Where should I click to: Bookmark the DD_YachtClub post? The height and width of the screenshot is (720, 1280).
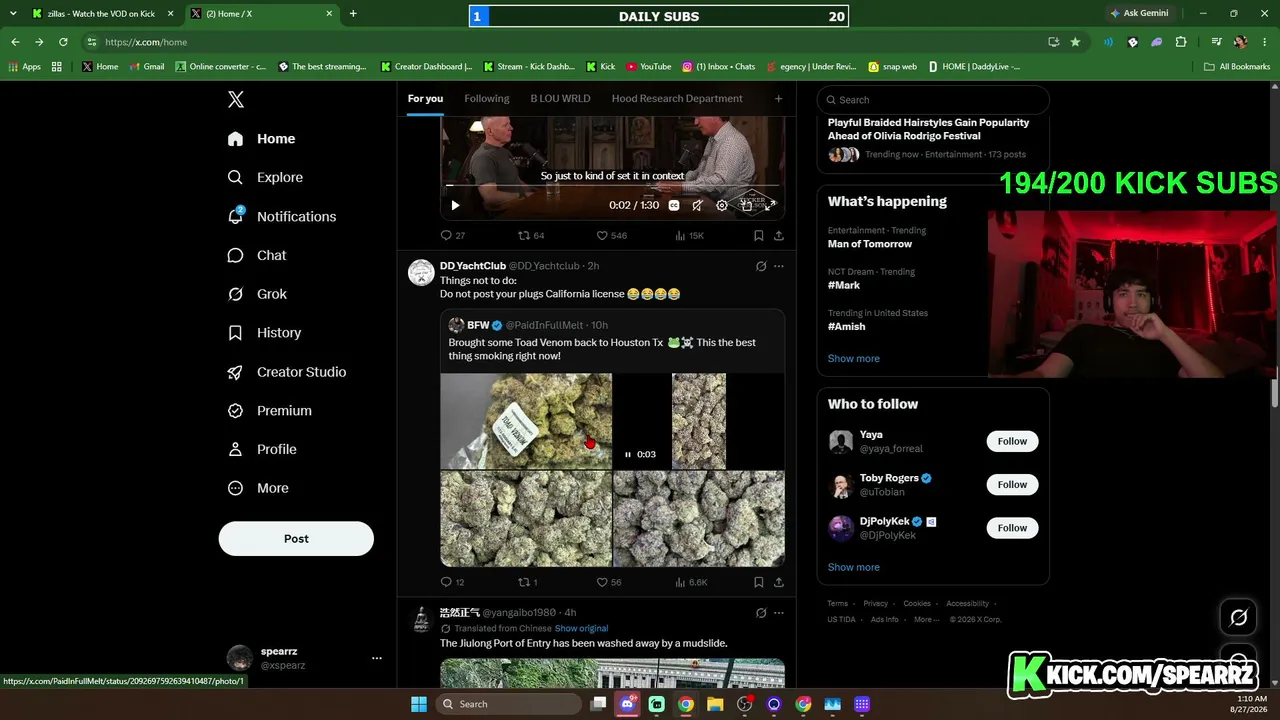pos(759,582)
